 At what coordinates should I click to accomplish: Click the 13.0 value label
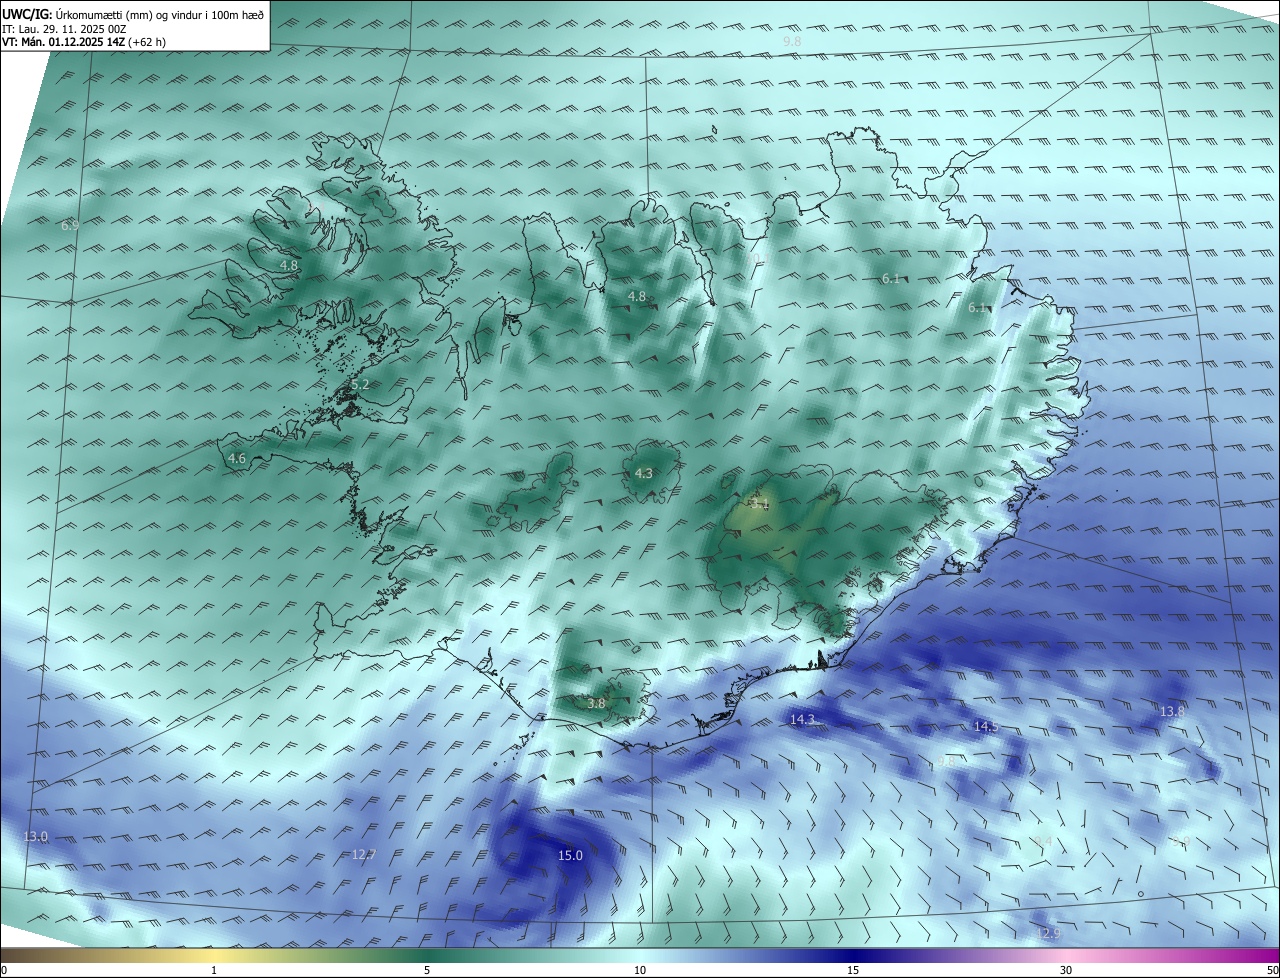click(x=35, y=836)
